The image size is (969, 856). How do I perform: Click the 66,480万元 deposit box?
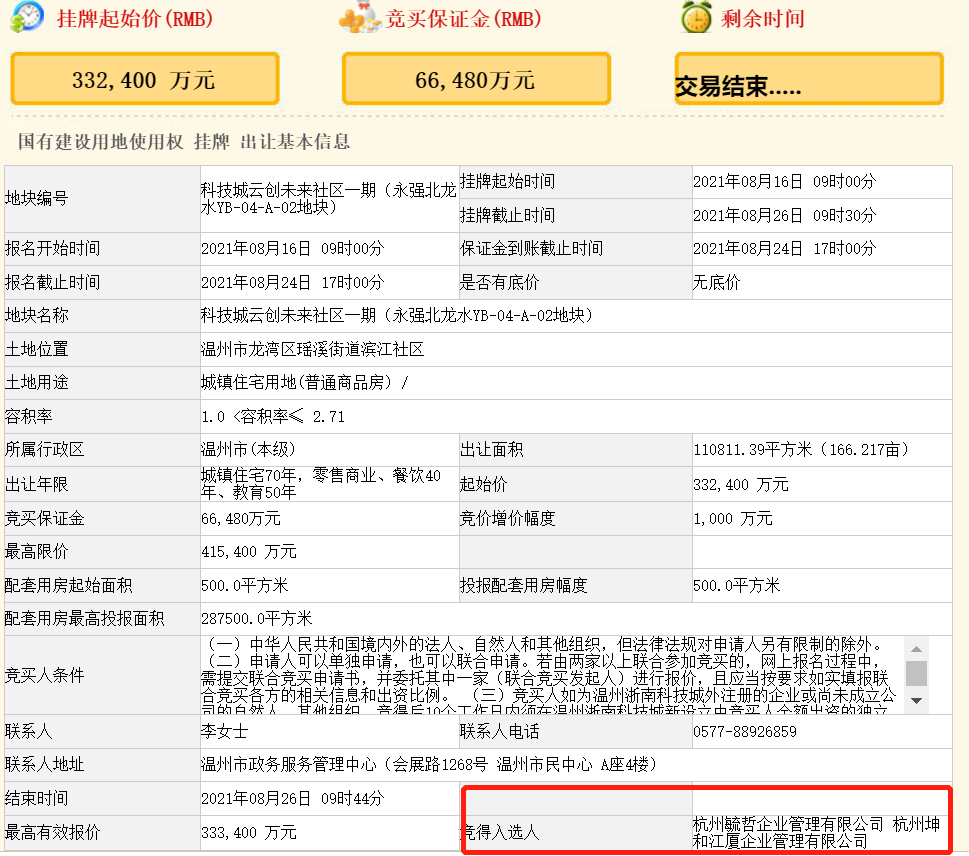click(x=476, y=79)
